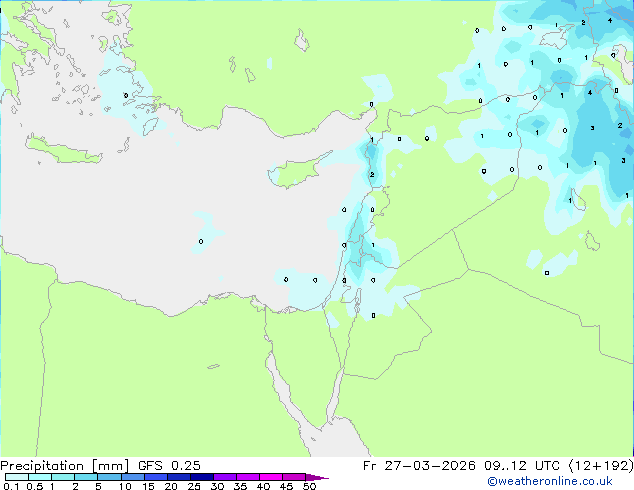Click the 'Fr 27-03-2026' forecast date text

(419, 466)
